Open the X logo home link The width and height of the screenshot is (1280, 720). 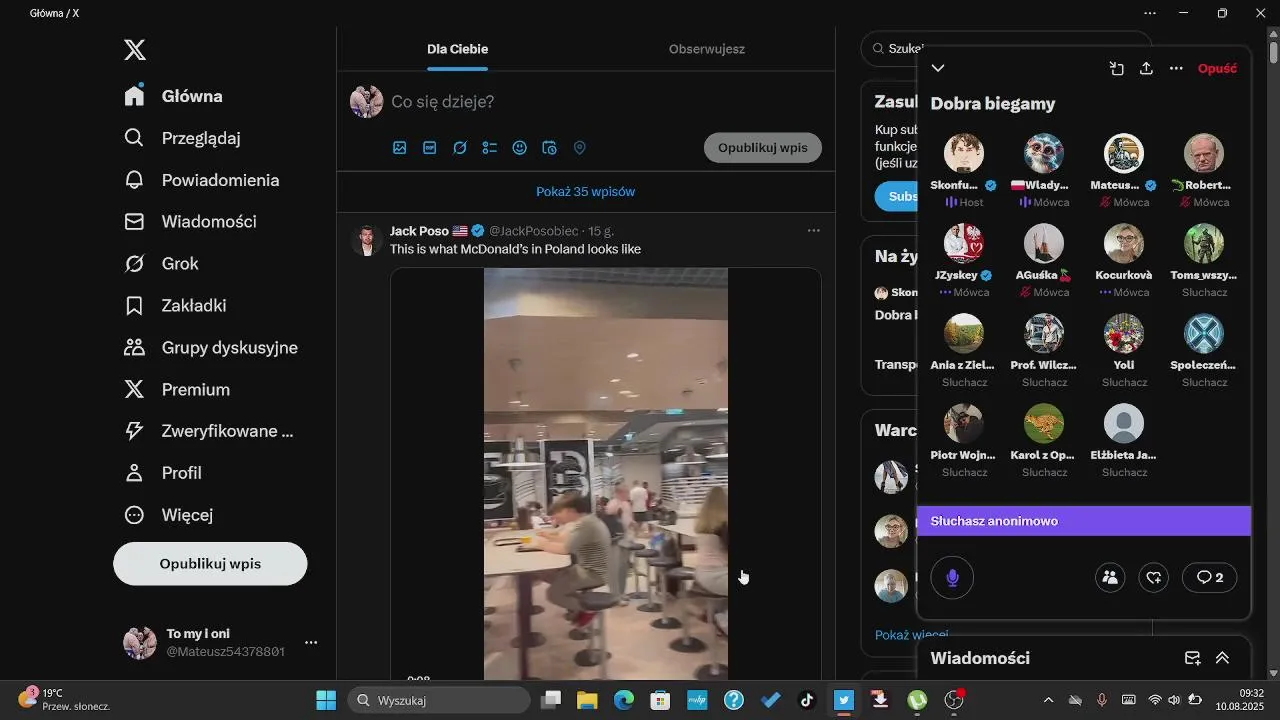(x=135, y=50)
